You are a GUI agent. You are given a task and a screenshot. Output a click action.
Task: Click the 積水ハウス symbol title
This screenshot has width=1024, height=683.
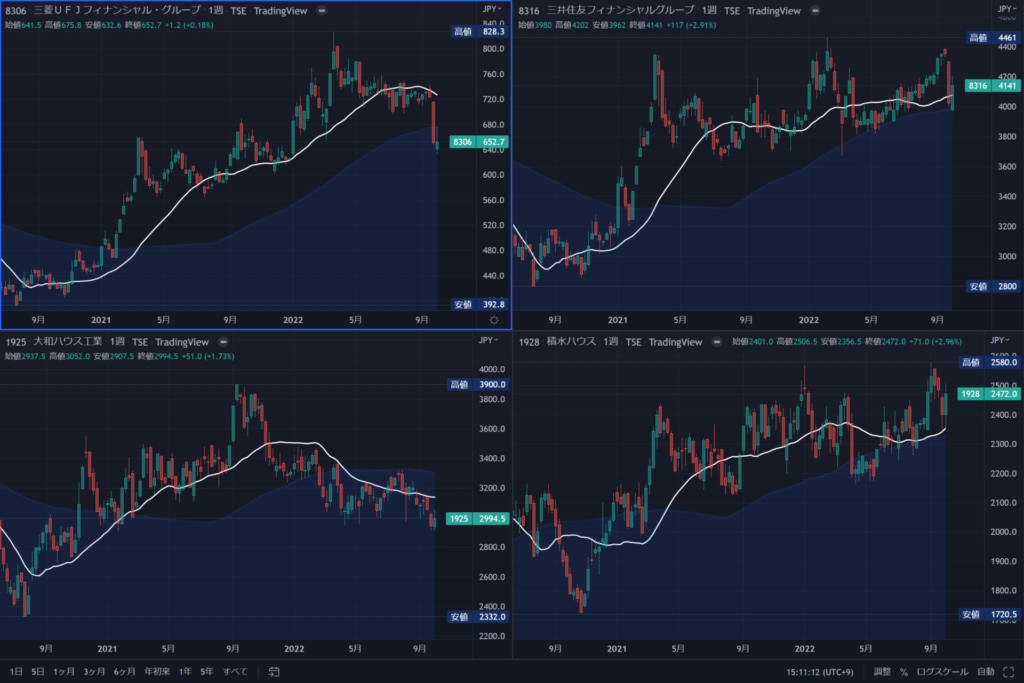tap(571, 342)
